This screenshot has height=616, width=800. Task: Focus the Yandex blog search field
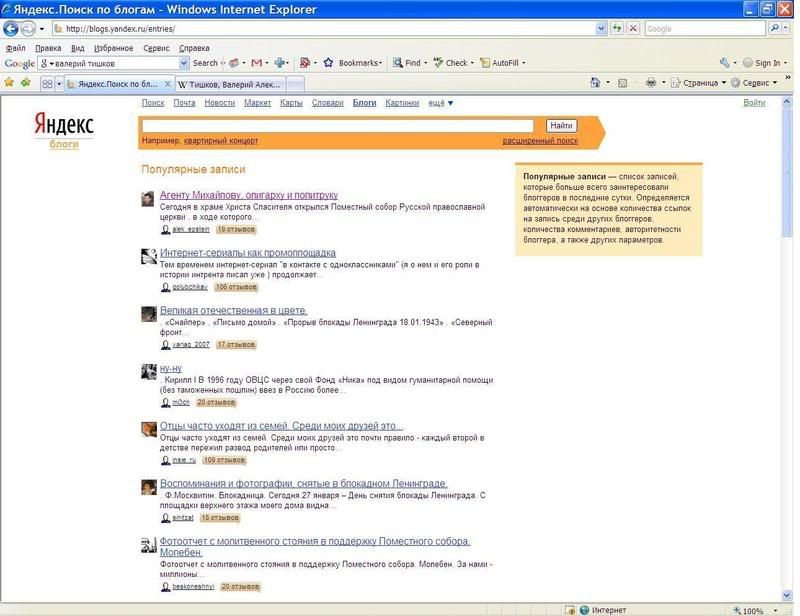(337, 126)
